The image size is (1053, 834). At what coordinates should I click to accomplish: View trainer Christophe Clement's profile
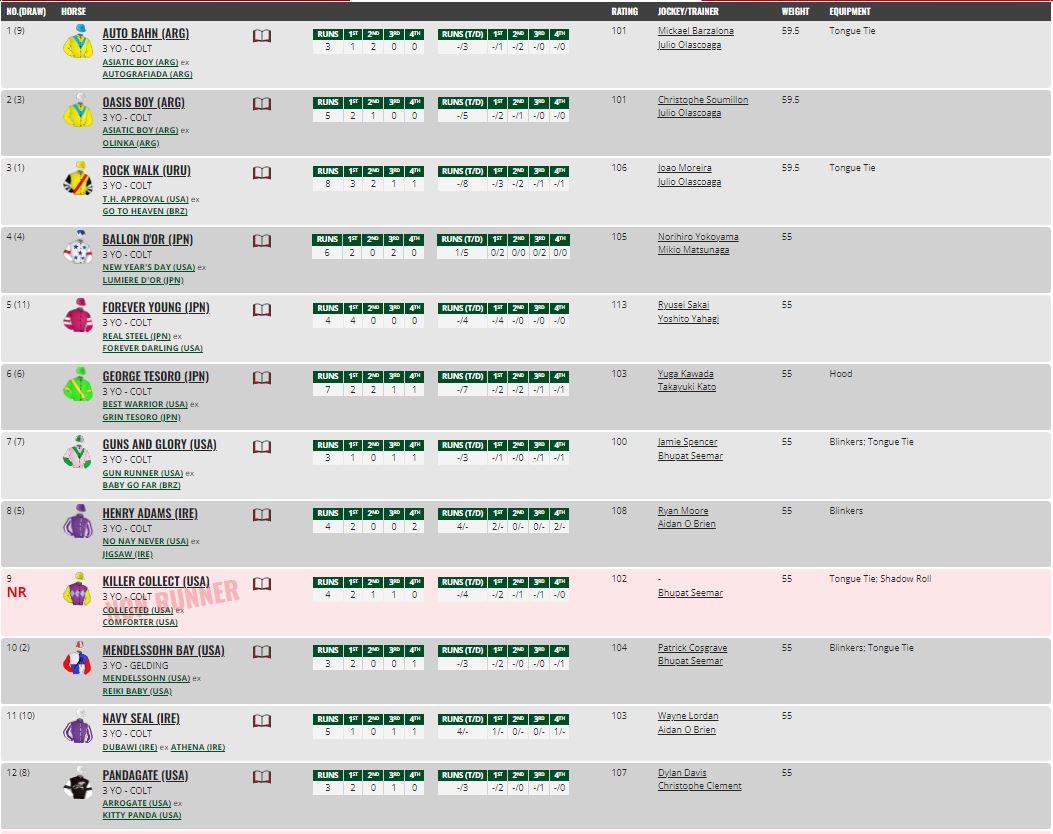pos(700,786)
